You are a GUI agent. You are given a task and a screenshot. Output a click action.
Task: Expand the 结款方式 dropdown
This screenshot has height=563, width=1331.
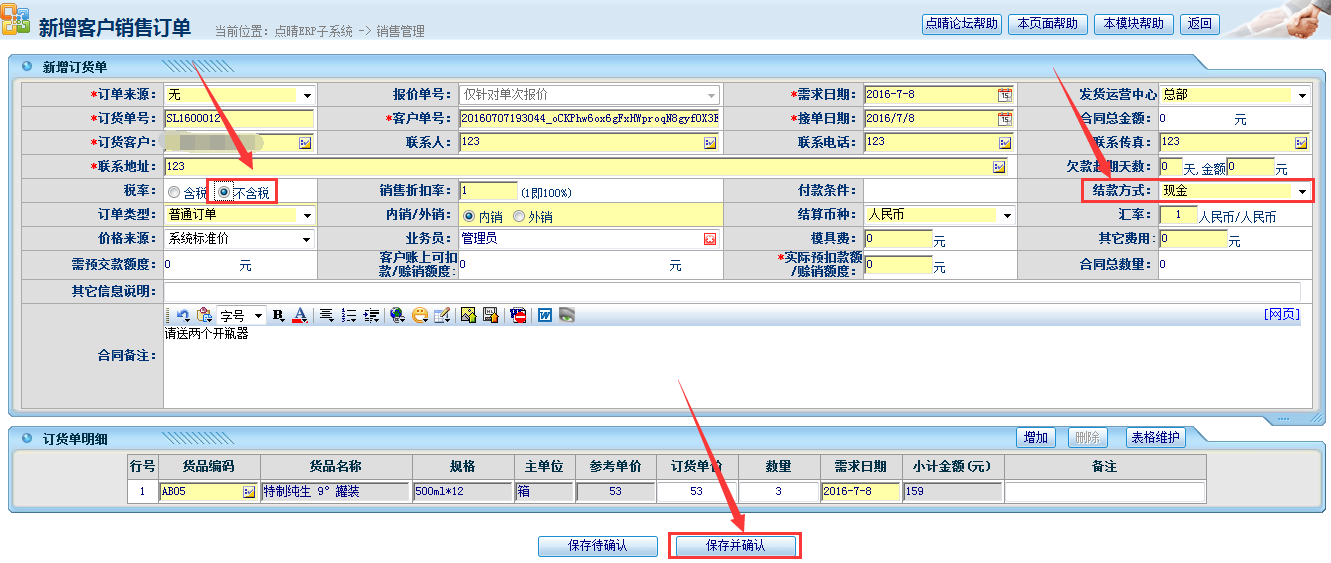(x=1302, y=191)
